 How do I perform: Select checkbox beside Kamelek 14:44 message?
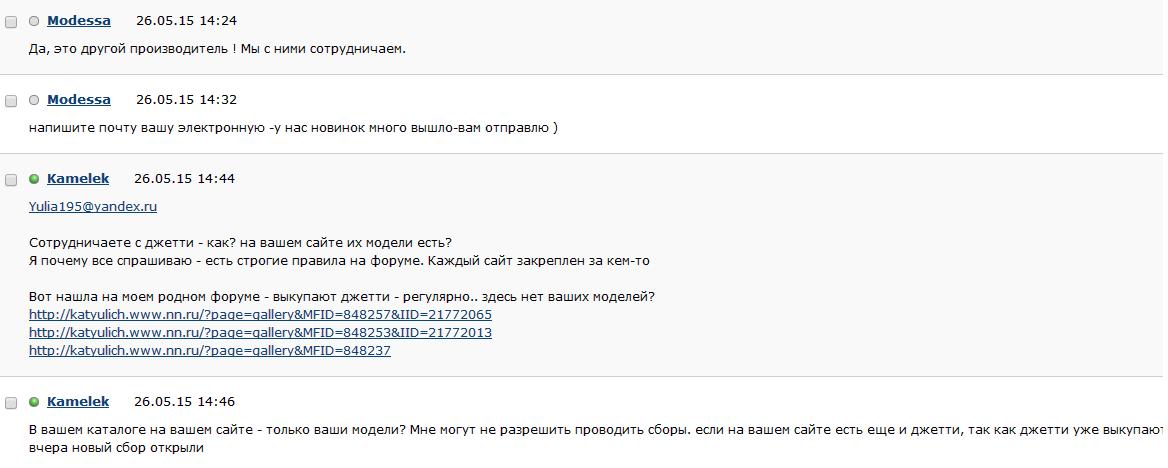11,180
